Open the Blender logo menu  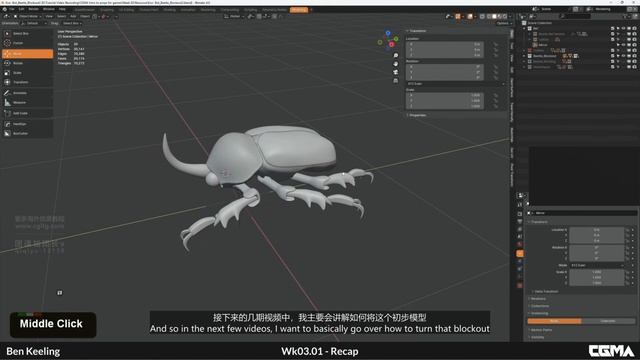[x=4, y=9]
